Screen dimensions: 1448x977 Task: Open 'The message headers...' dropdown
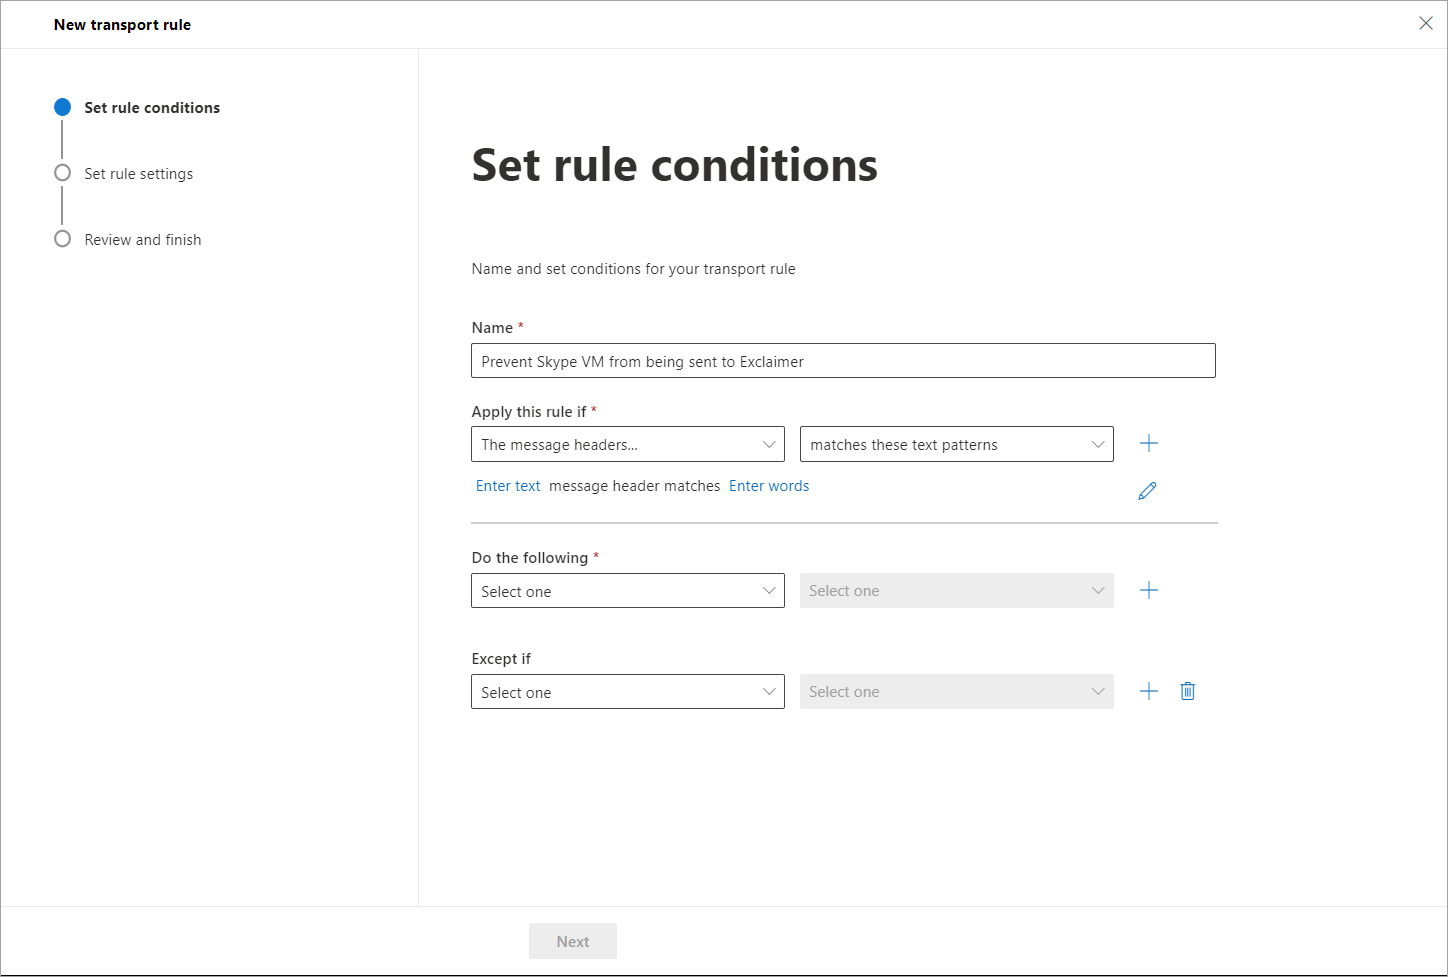point(627,445)
